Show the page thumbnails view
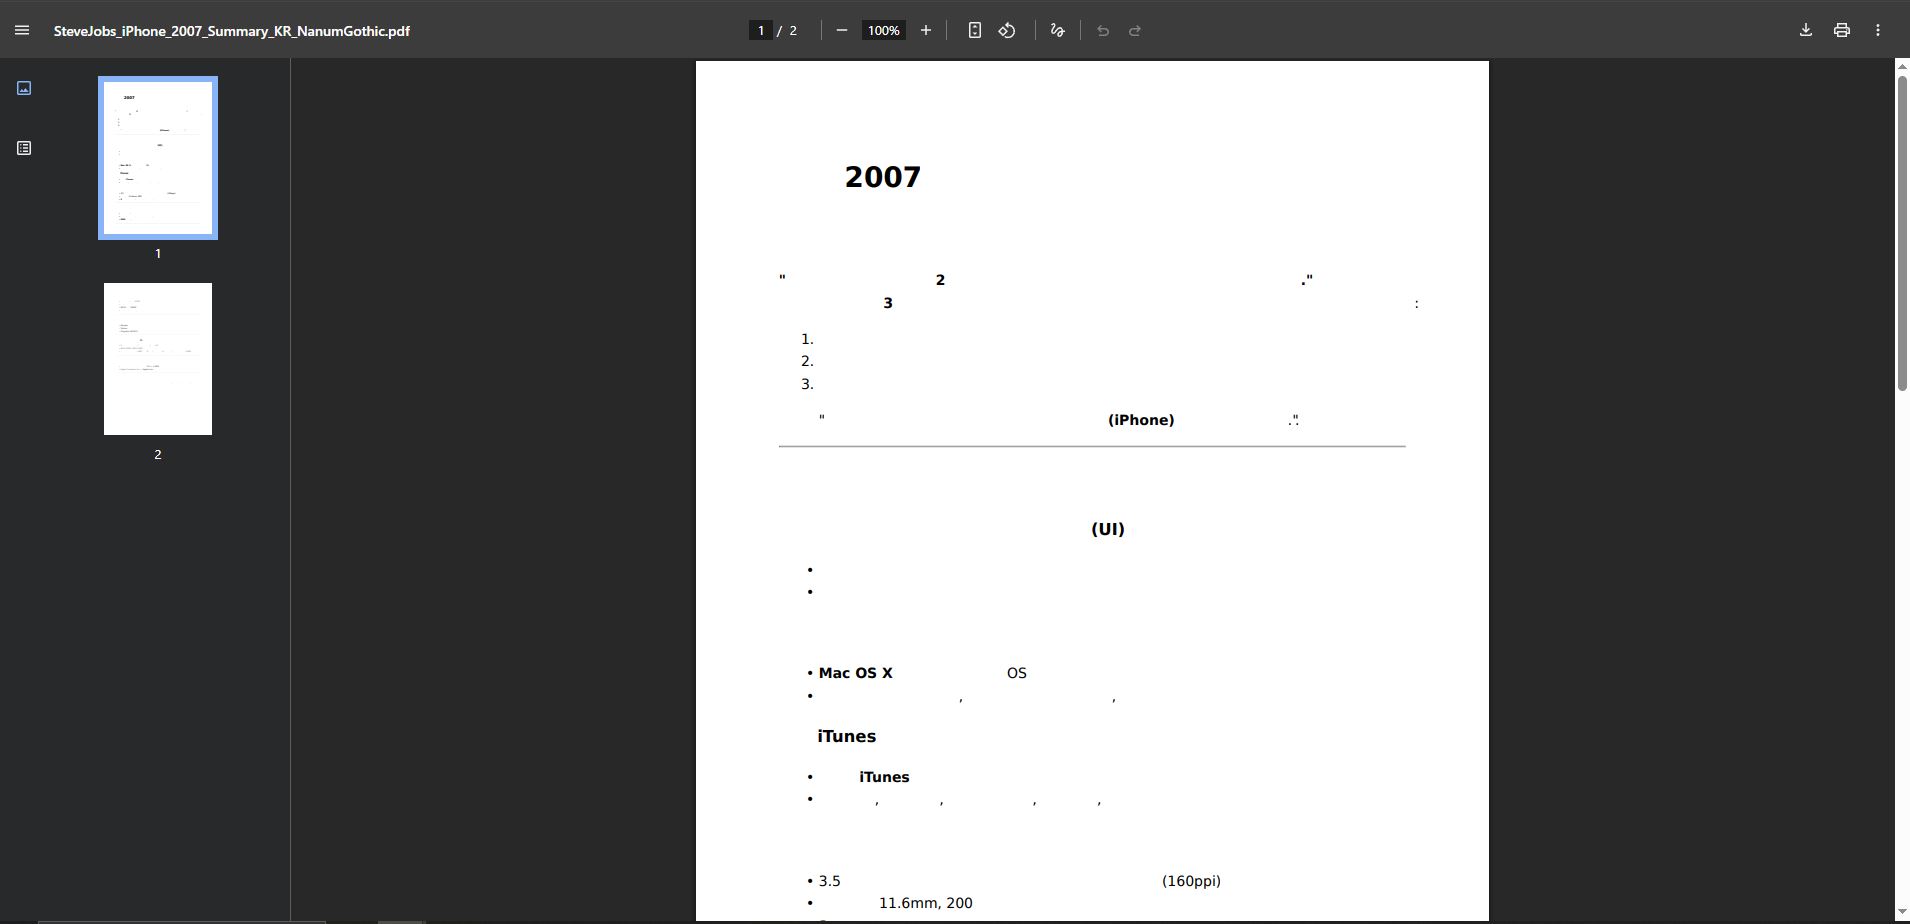 click(x=24, y=88)
